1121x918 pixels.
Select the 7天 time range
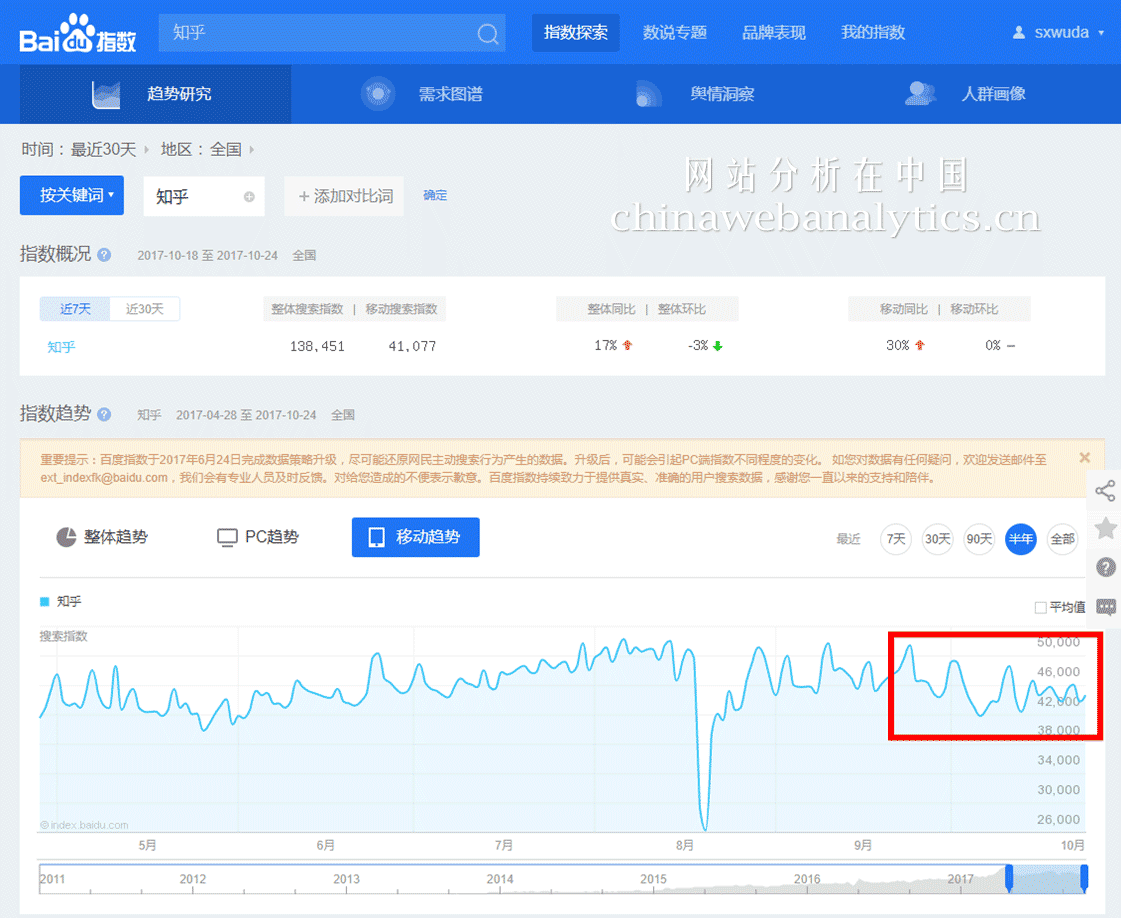[x=895, y=539]
